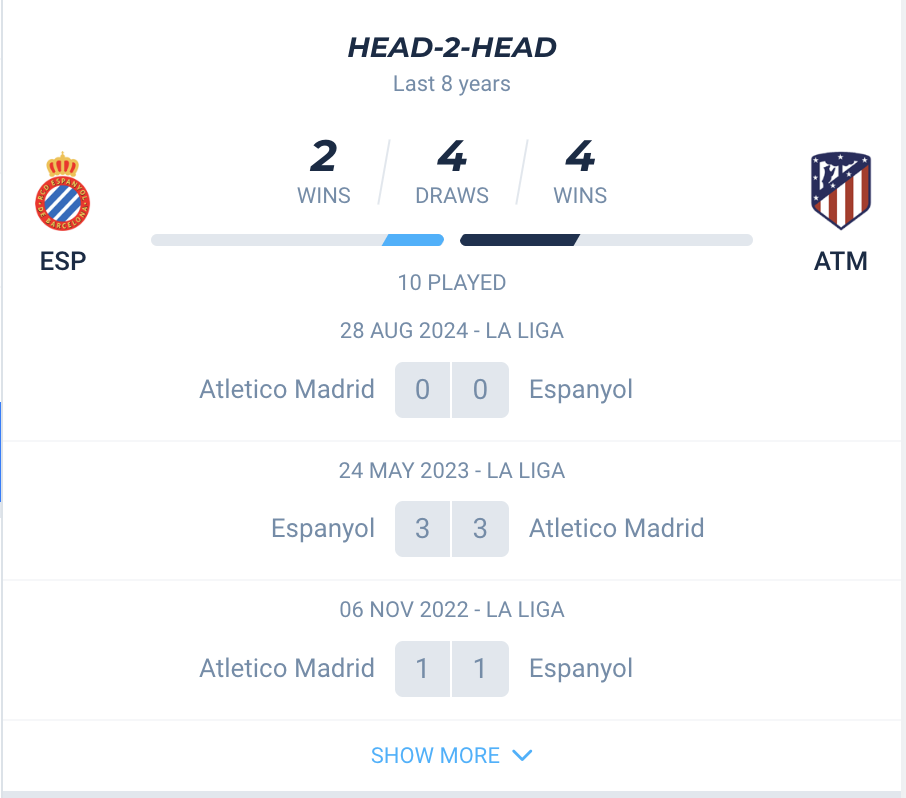Click the 1-1 score box
Screen dimensions: 906x798
tap(452, 669)
